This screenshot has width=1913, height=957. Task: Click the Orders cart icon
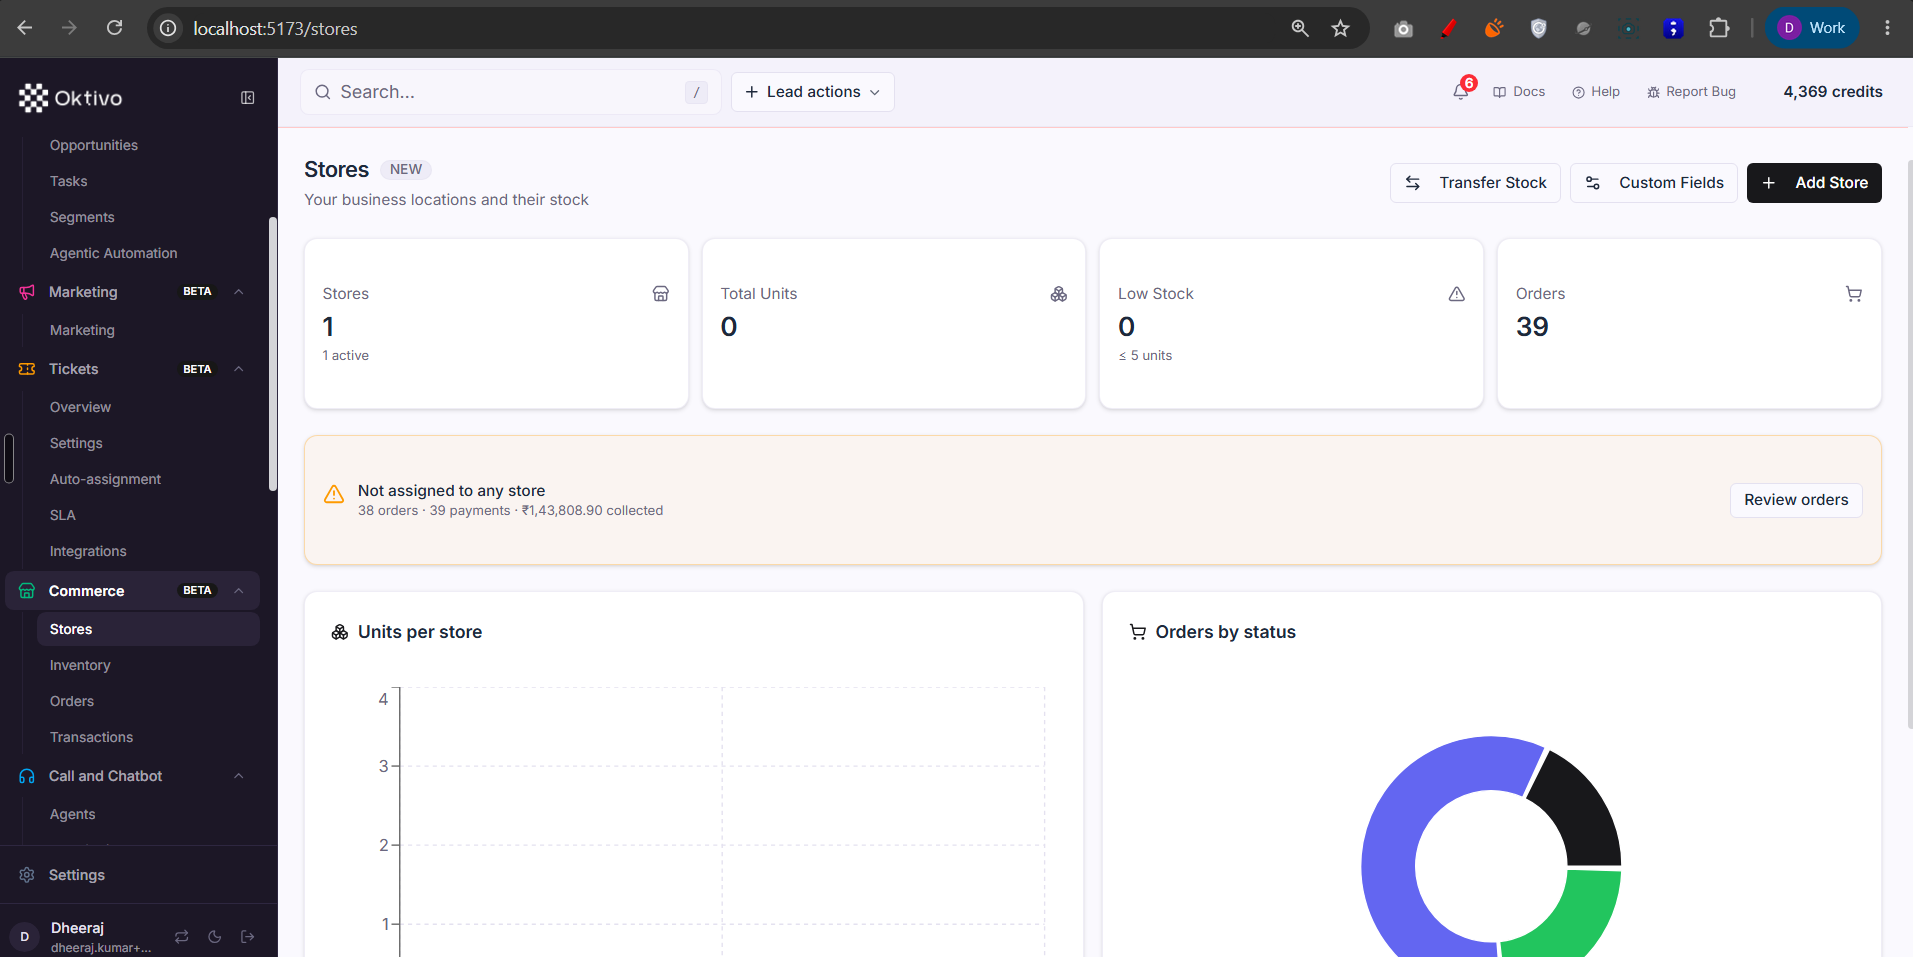pos(1854,294)
